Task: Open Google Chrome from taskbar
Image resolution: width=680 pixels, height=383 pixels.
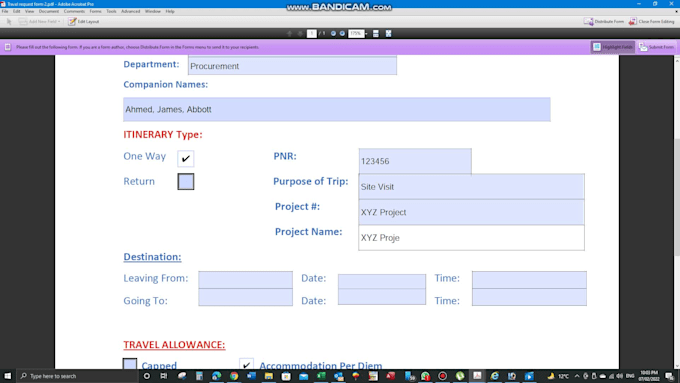Action: 234,376
